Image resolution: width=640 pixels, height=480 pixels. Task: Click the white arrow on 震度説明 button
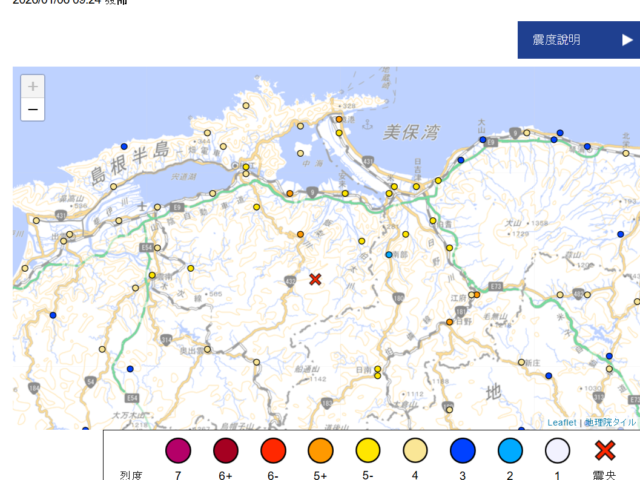coord(627,40)
